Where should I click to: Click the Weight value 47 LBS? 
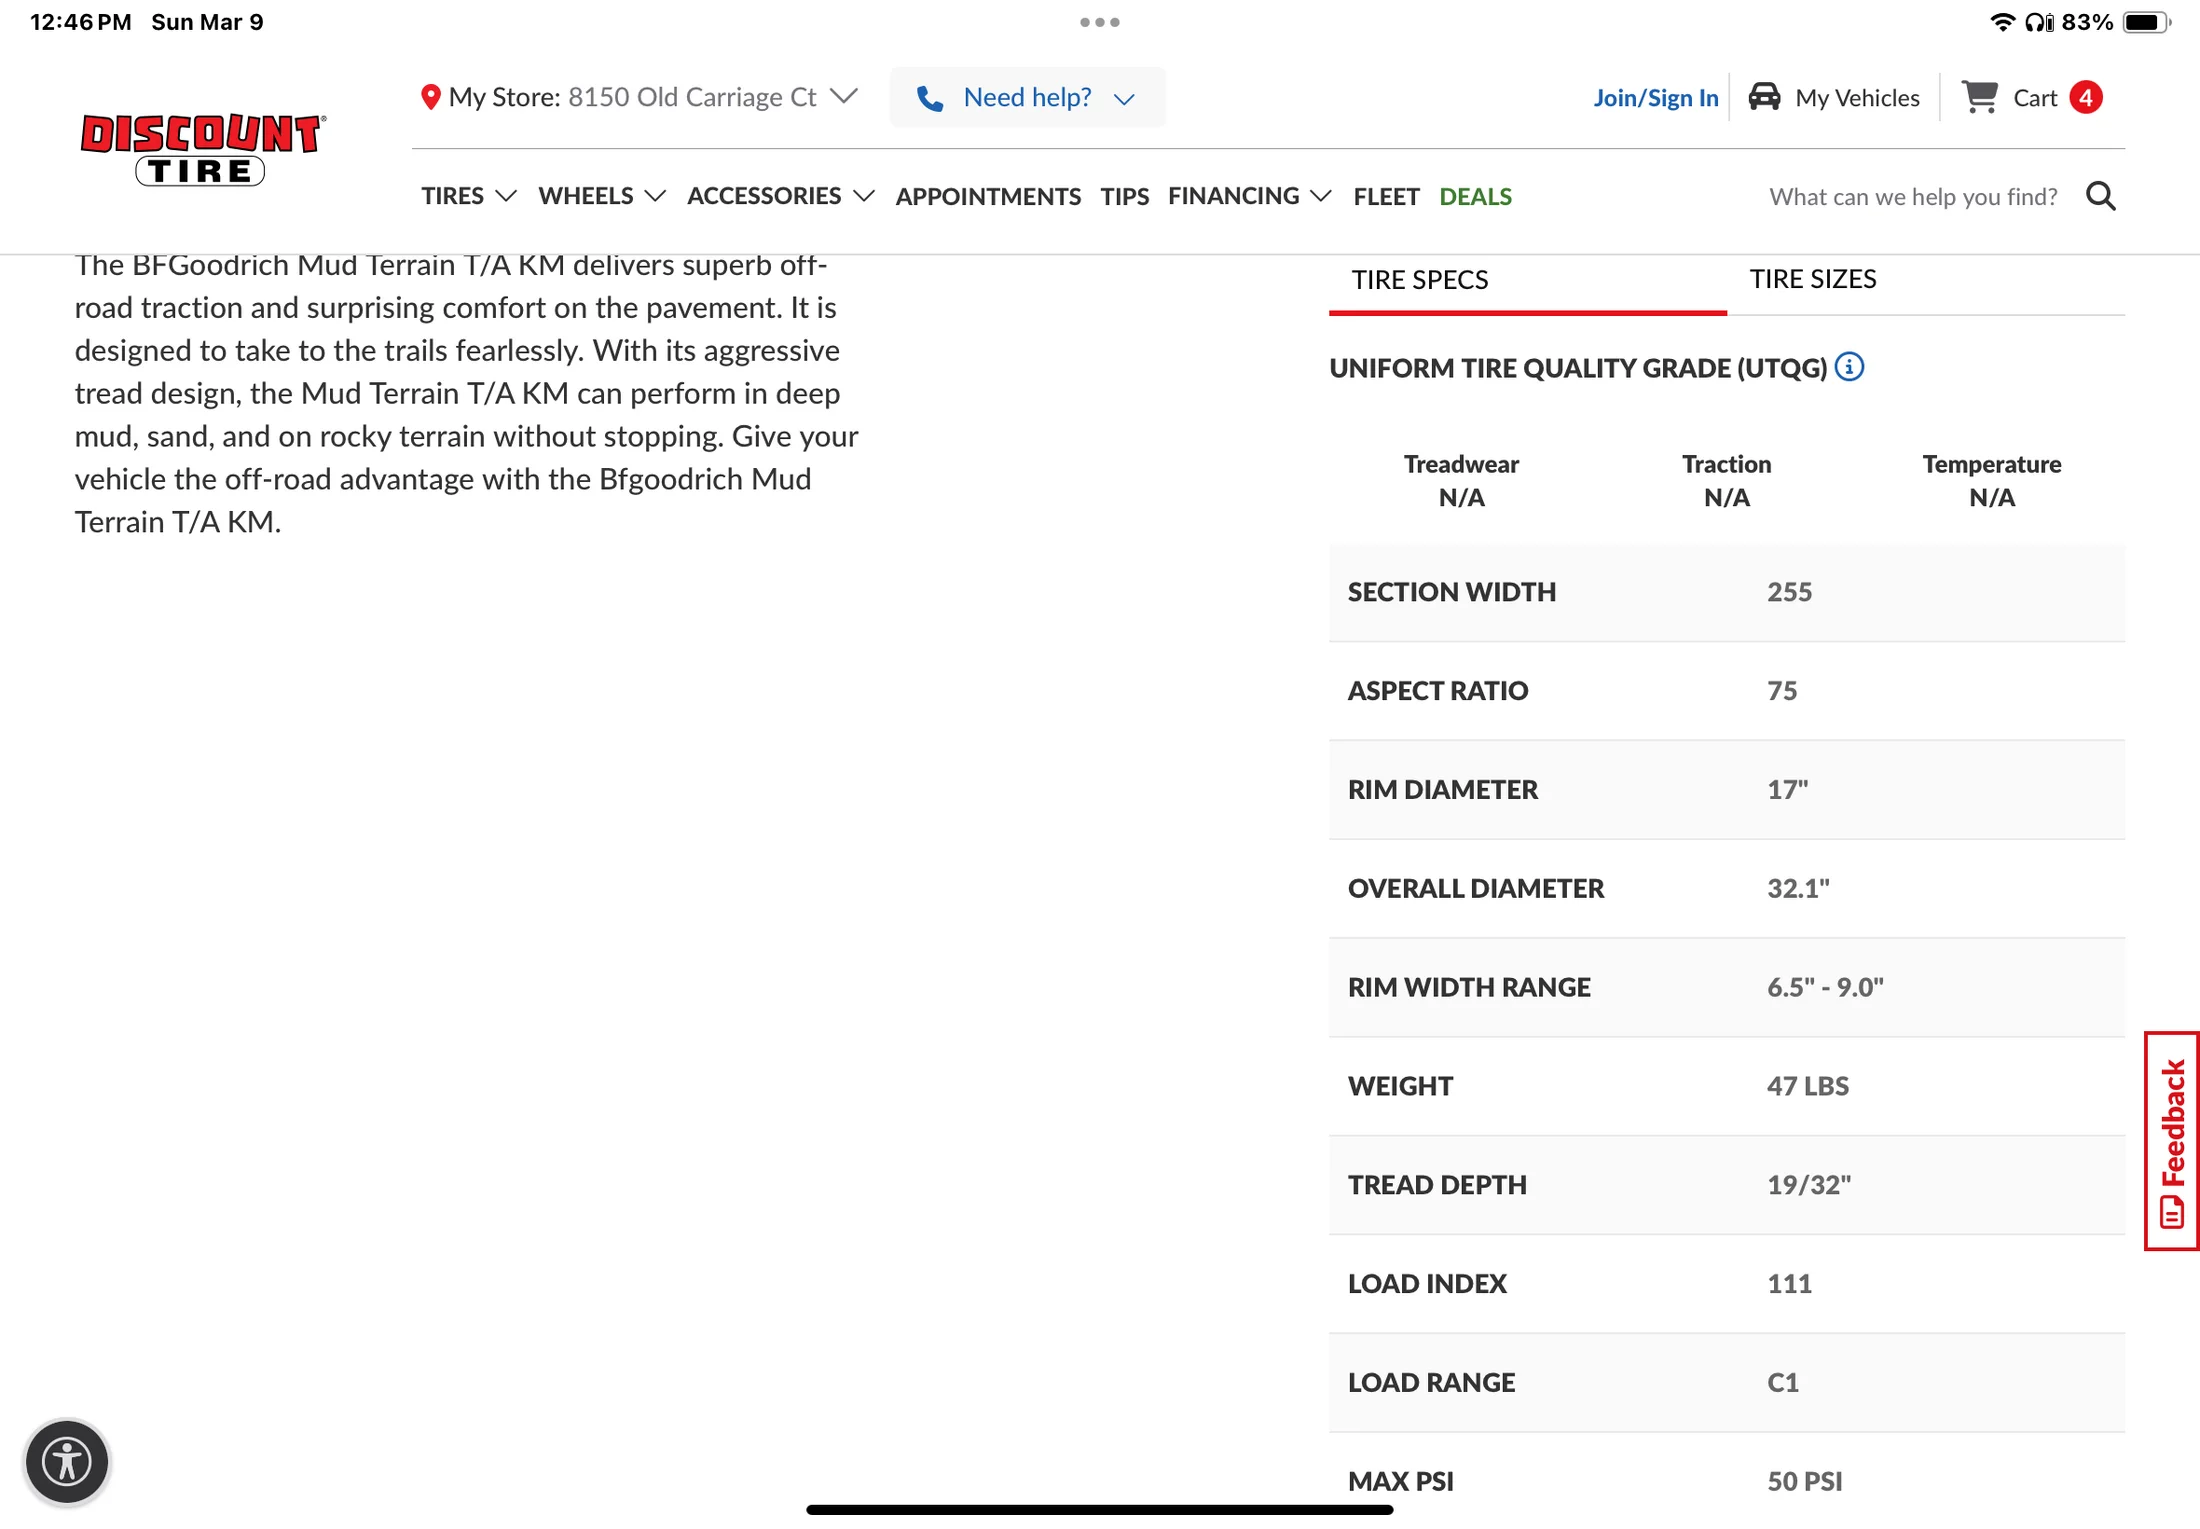pos(1808,1086)
